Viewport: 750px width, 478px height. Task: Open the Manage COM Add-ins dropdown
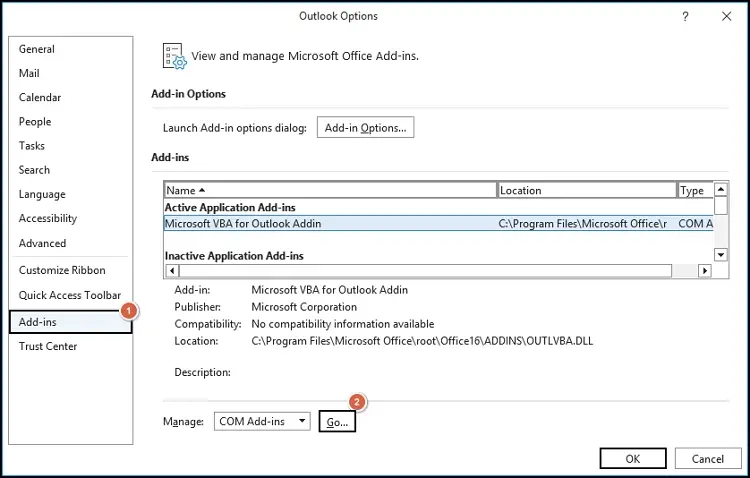point(262,421)
